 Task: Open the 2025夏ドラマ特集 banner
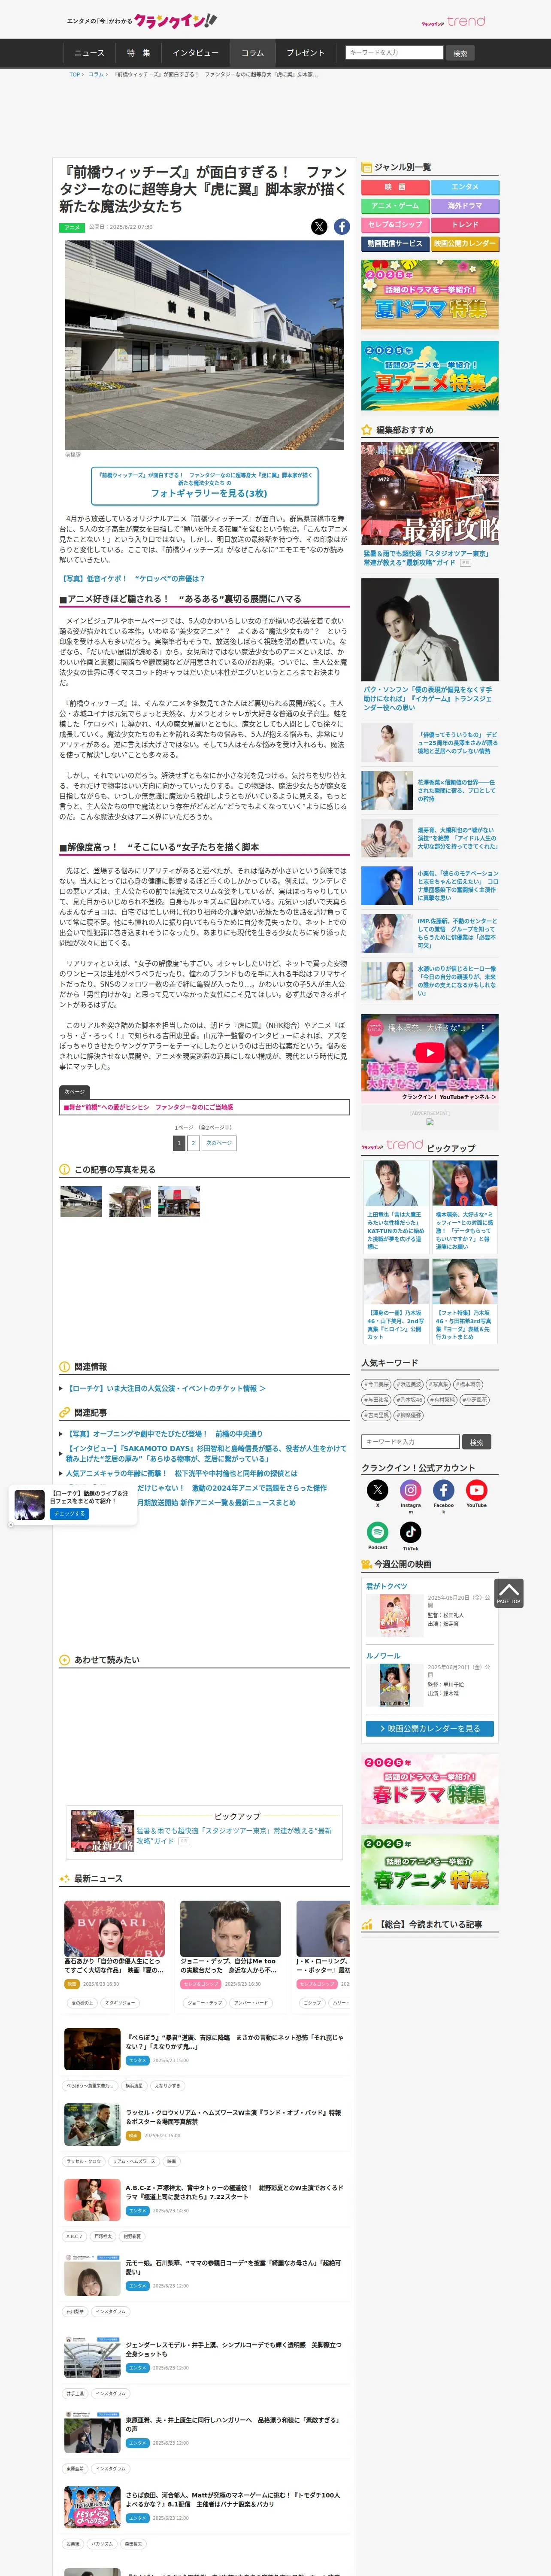(x=430, y=295)
